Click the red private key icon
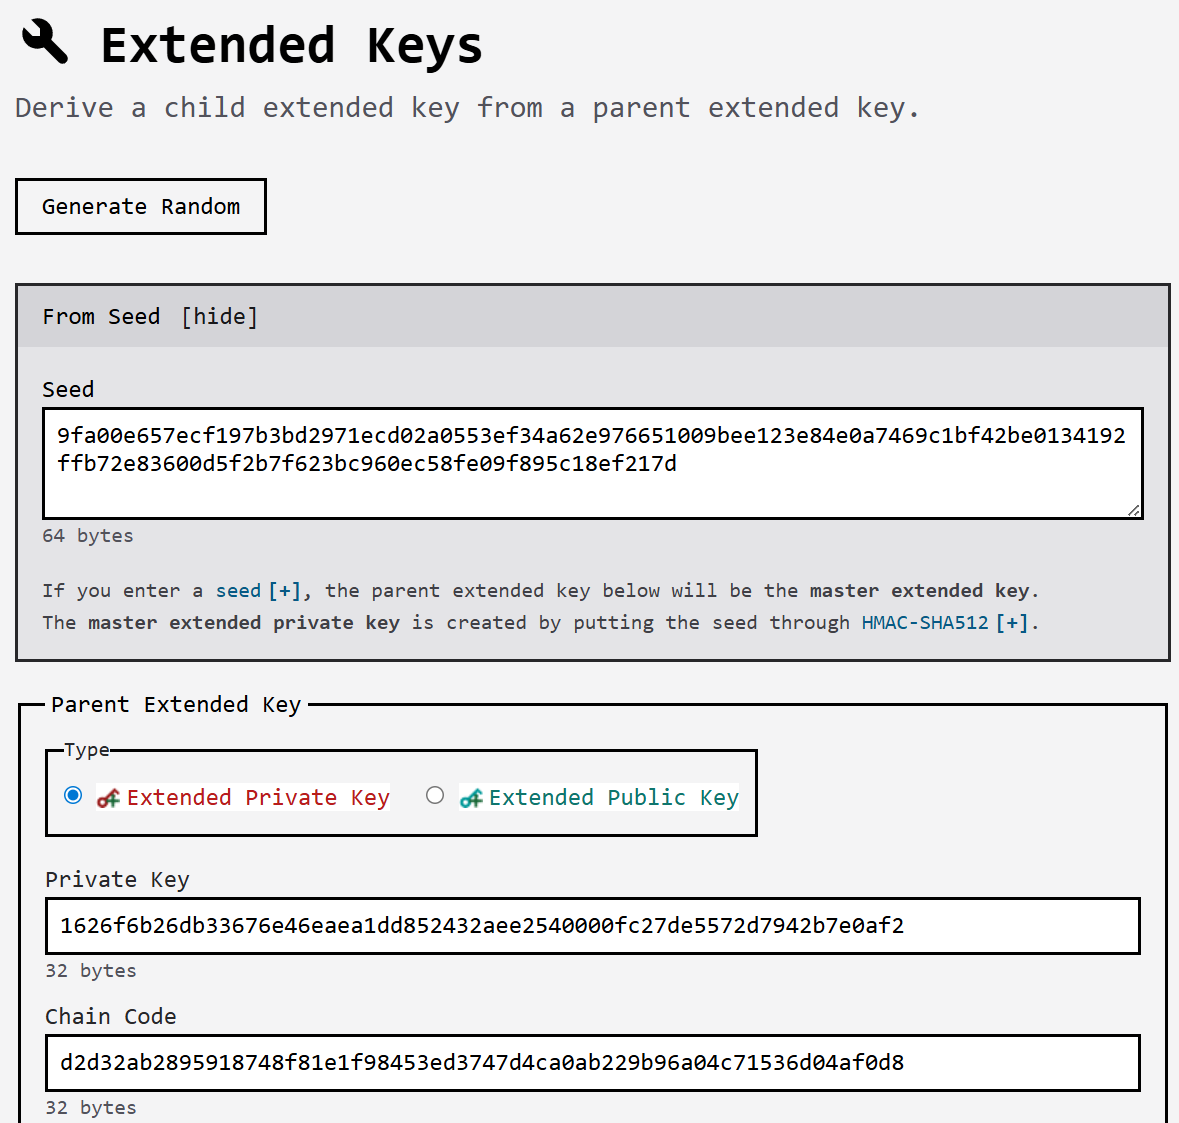 (108, 798)
